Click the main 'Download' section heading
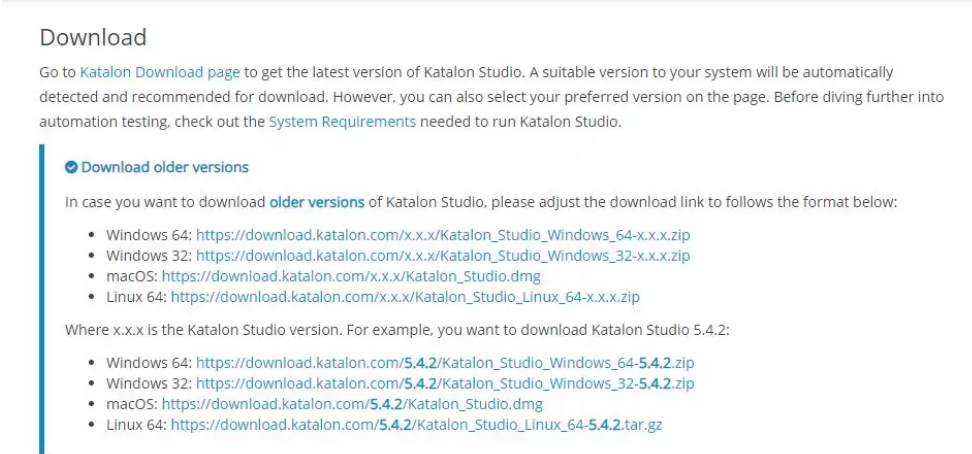This screenshot has width=972, height=454. point(93,38)
